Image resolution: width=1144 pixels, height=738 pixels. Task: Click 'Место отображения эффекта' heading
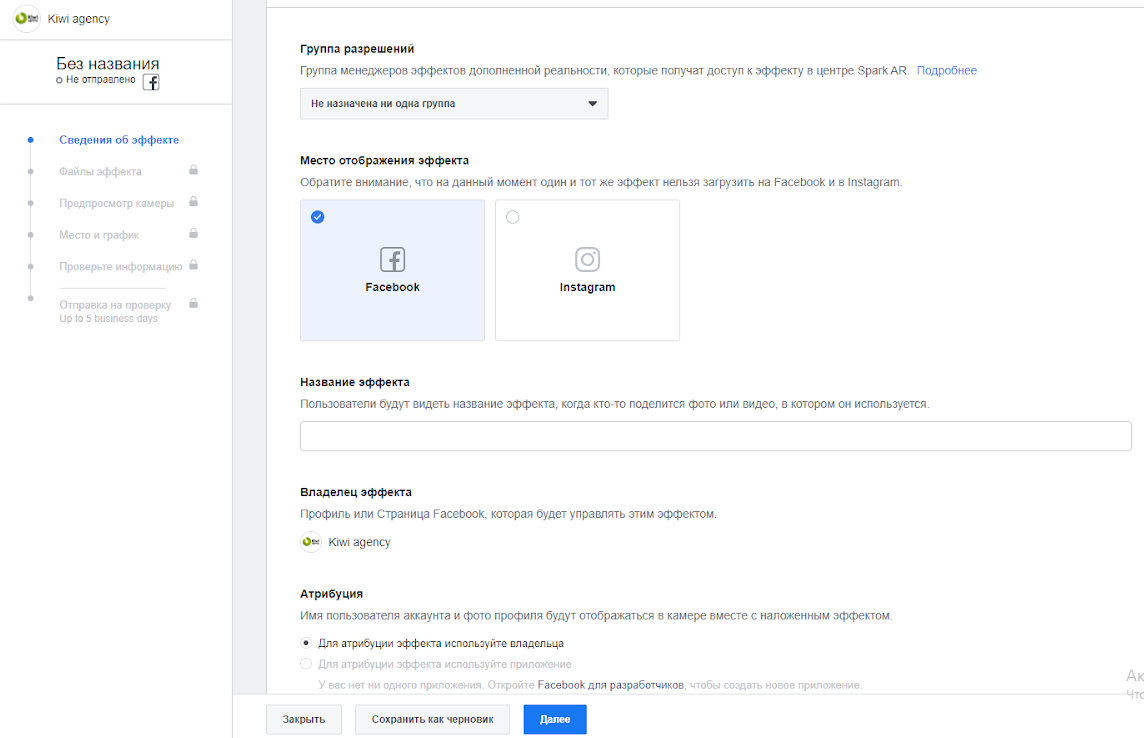click(x=384, y=160)
